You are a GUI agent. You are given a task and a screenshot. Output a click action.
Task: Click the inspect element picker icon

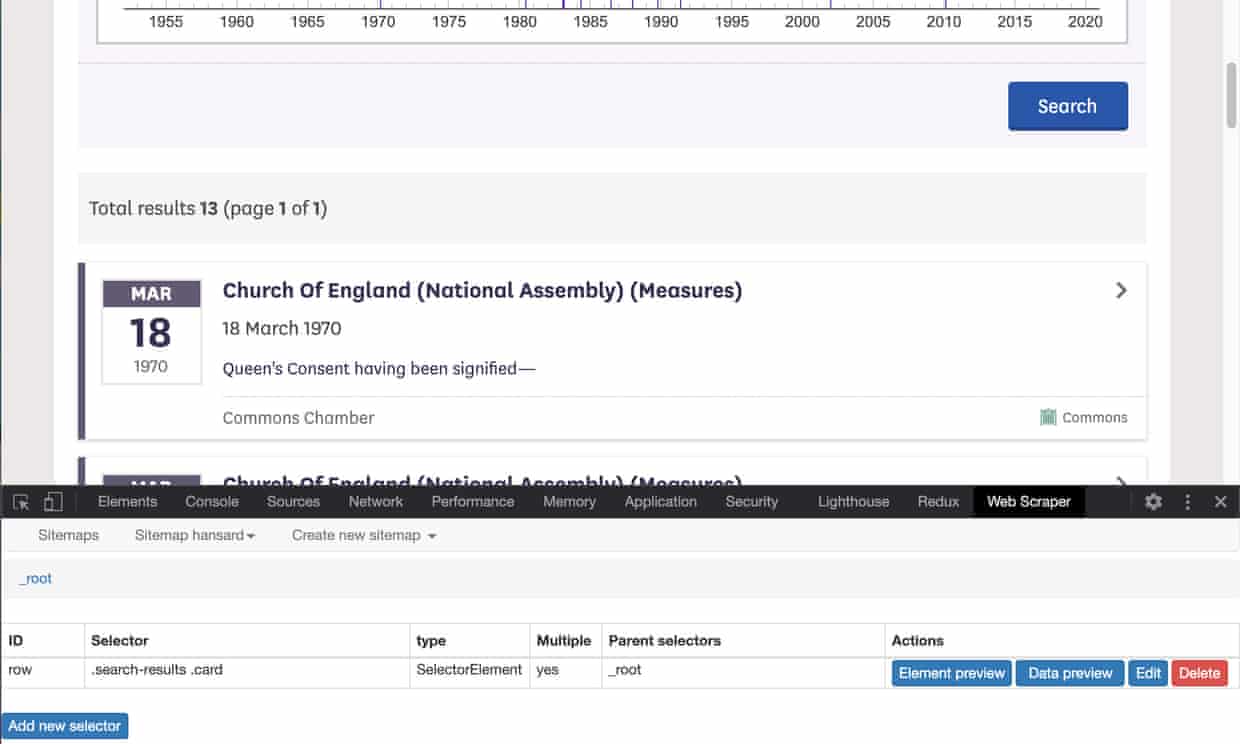coord(21,502)
